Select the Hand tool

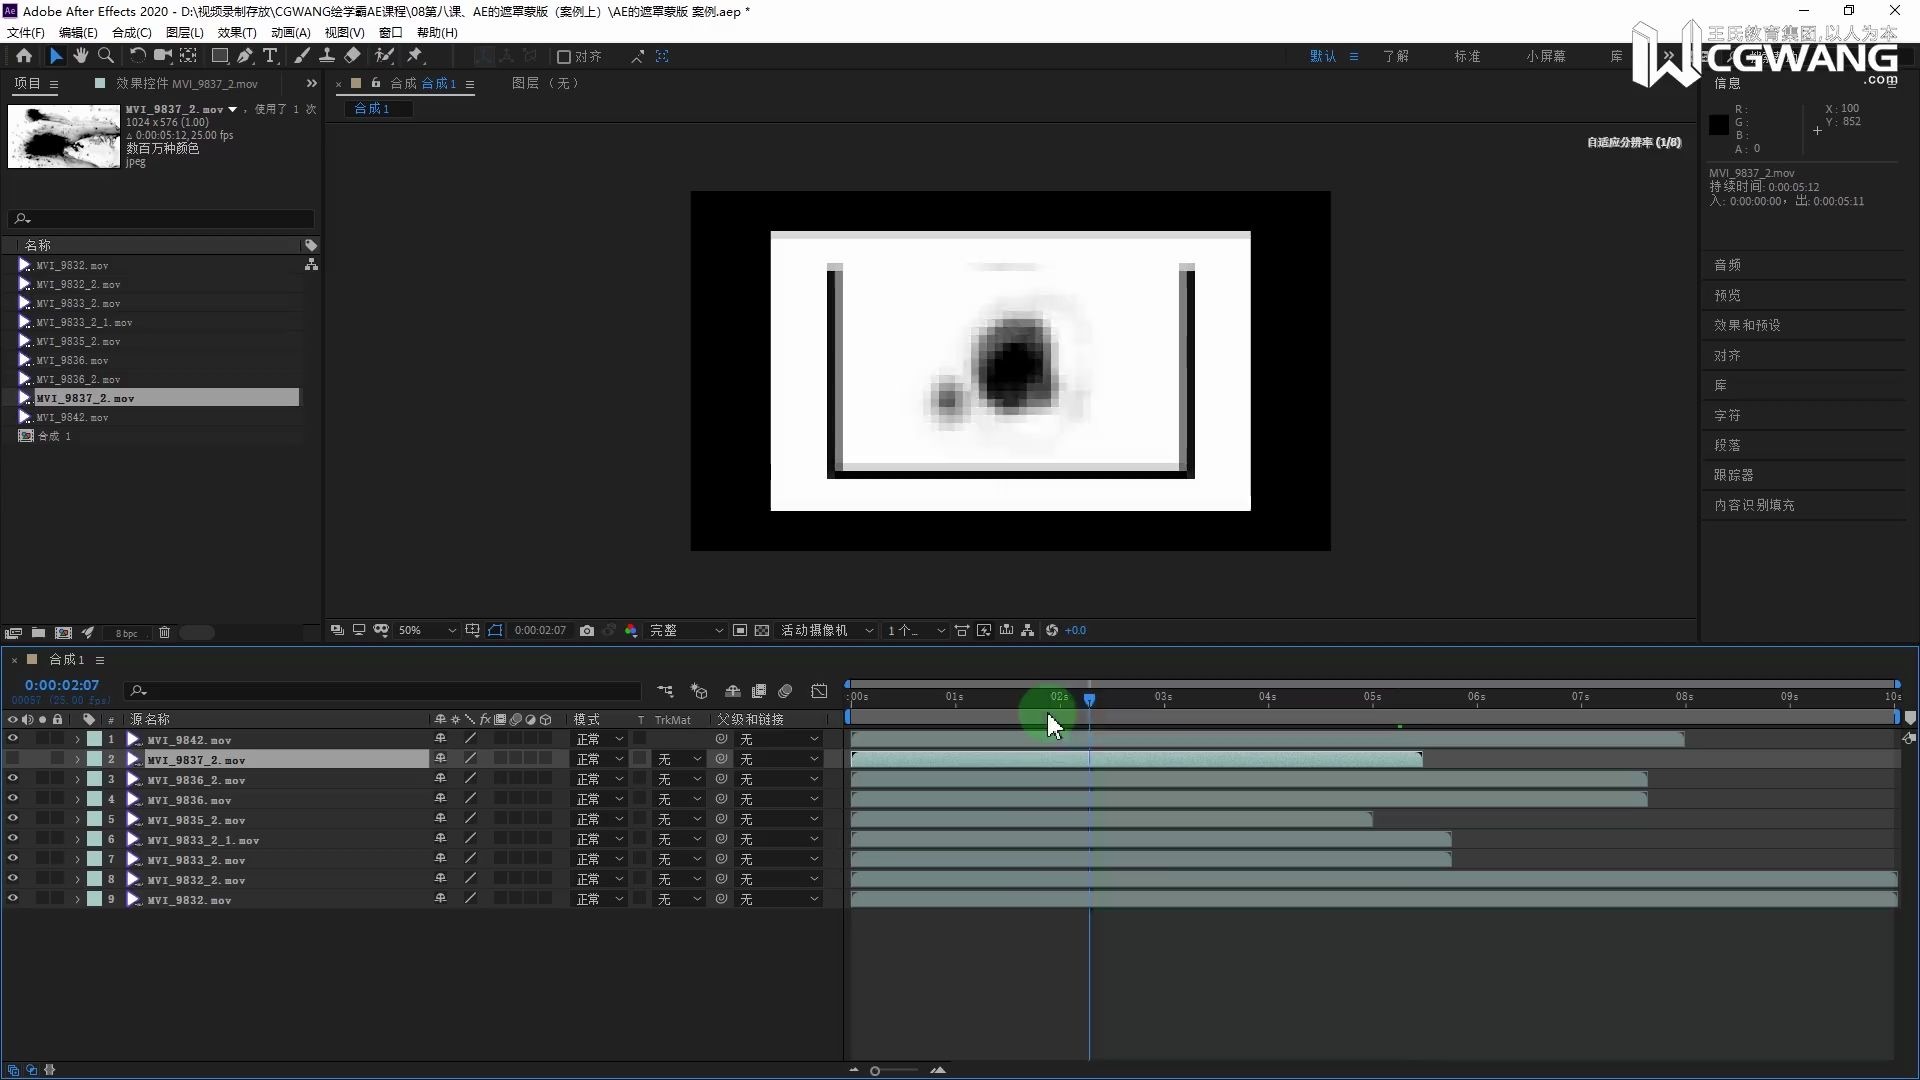click(80, 56)
